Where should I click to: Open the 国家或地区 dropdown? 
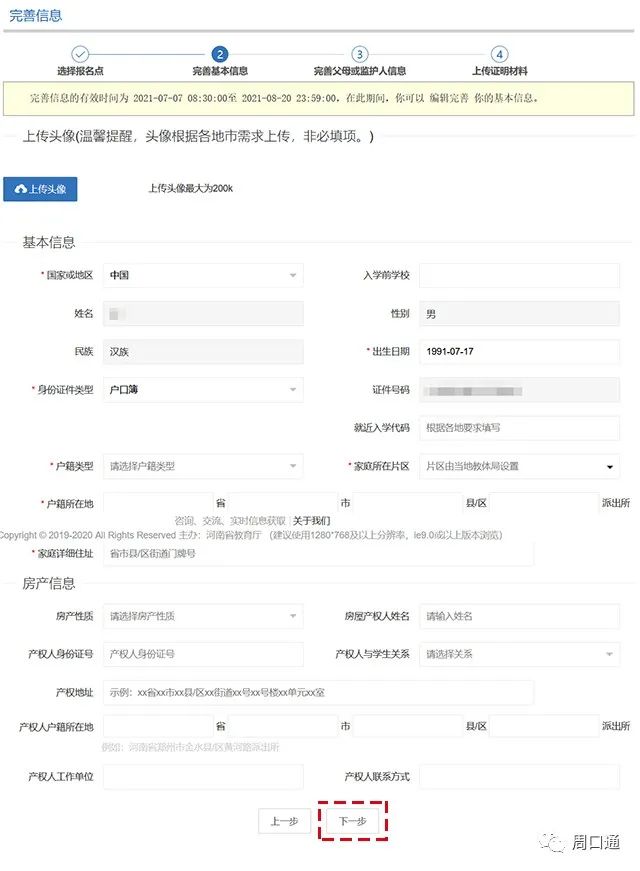203,275
